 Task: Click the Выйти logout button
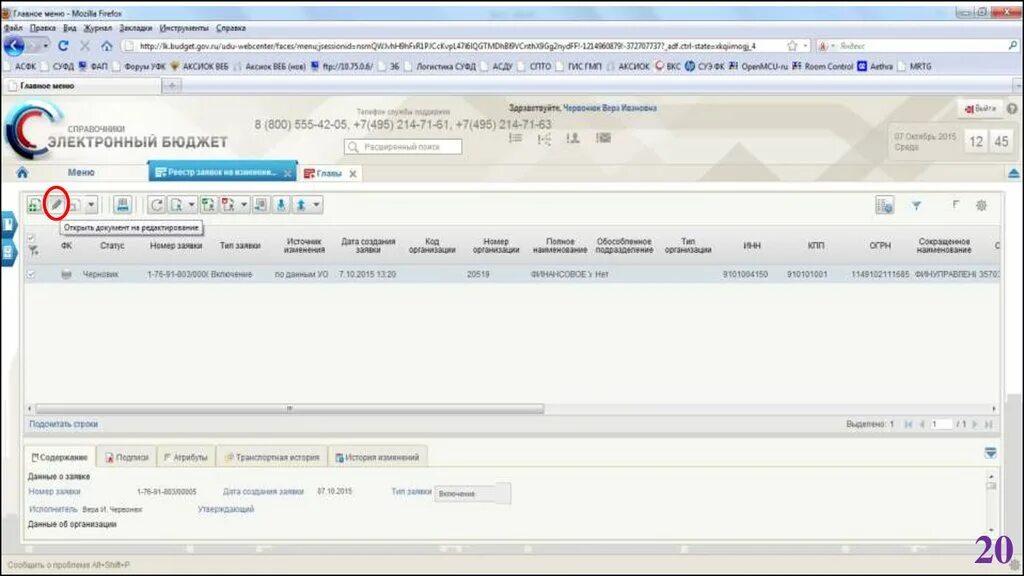[980, 108]
